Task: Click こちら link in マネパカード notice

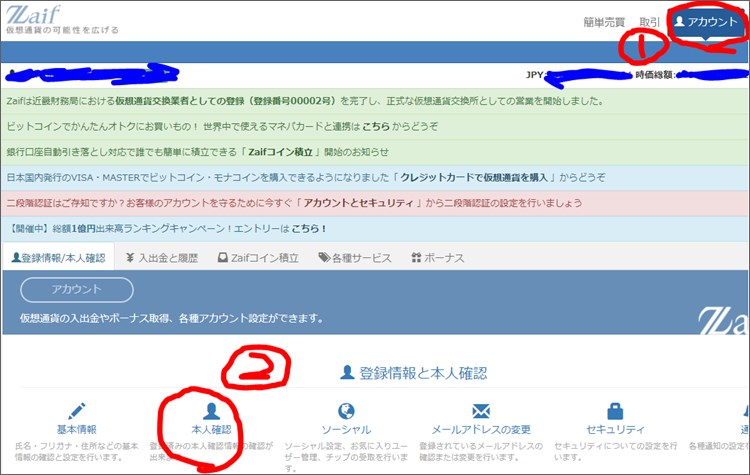Action: [376, 127]
